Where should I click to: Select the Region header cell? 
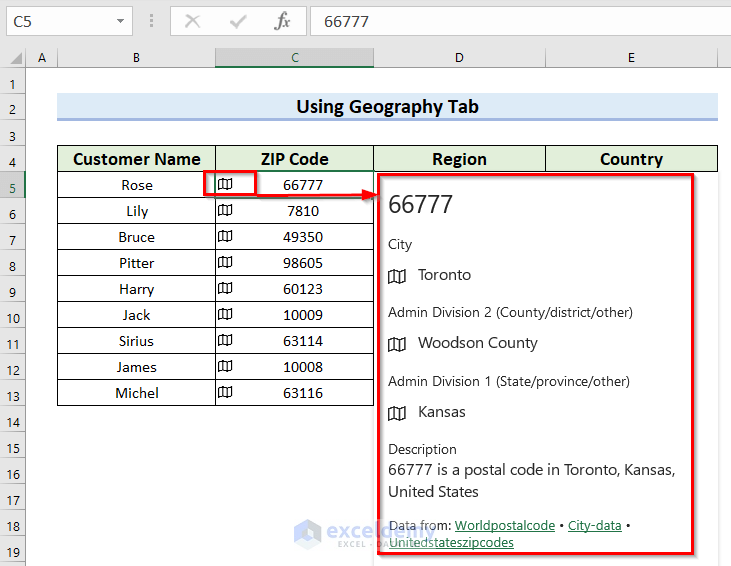pyautogui.click(x=459, y=159)
